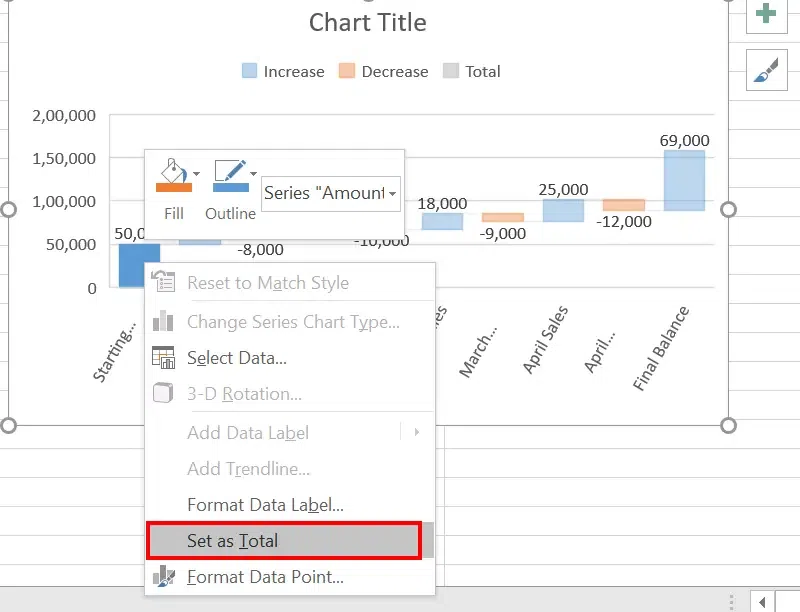Select Format Data Label menu entry

pos(265,505)
